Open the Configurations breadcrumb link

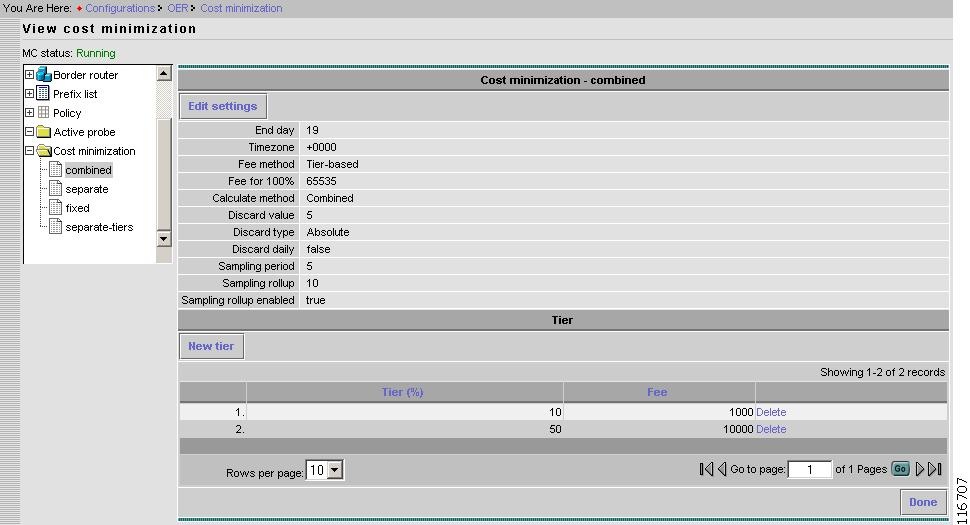tap(120, 8)
